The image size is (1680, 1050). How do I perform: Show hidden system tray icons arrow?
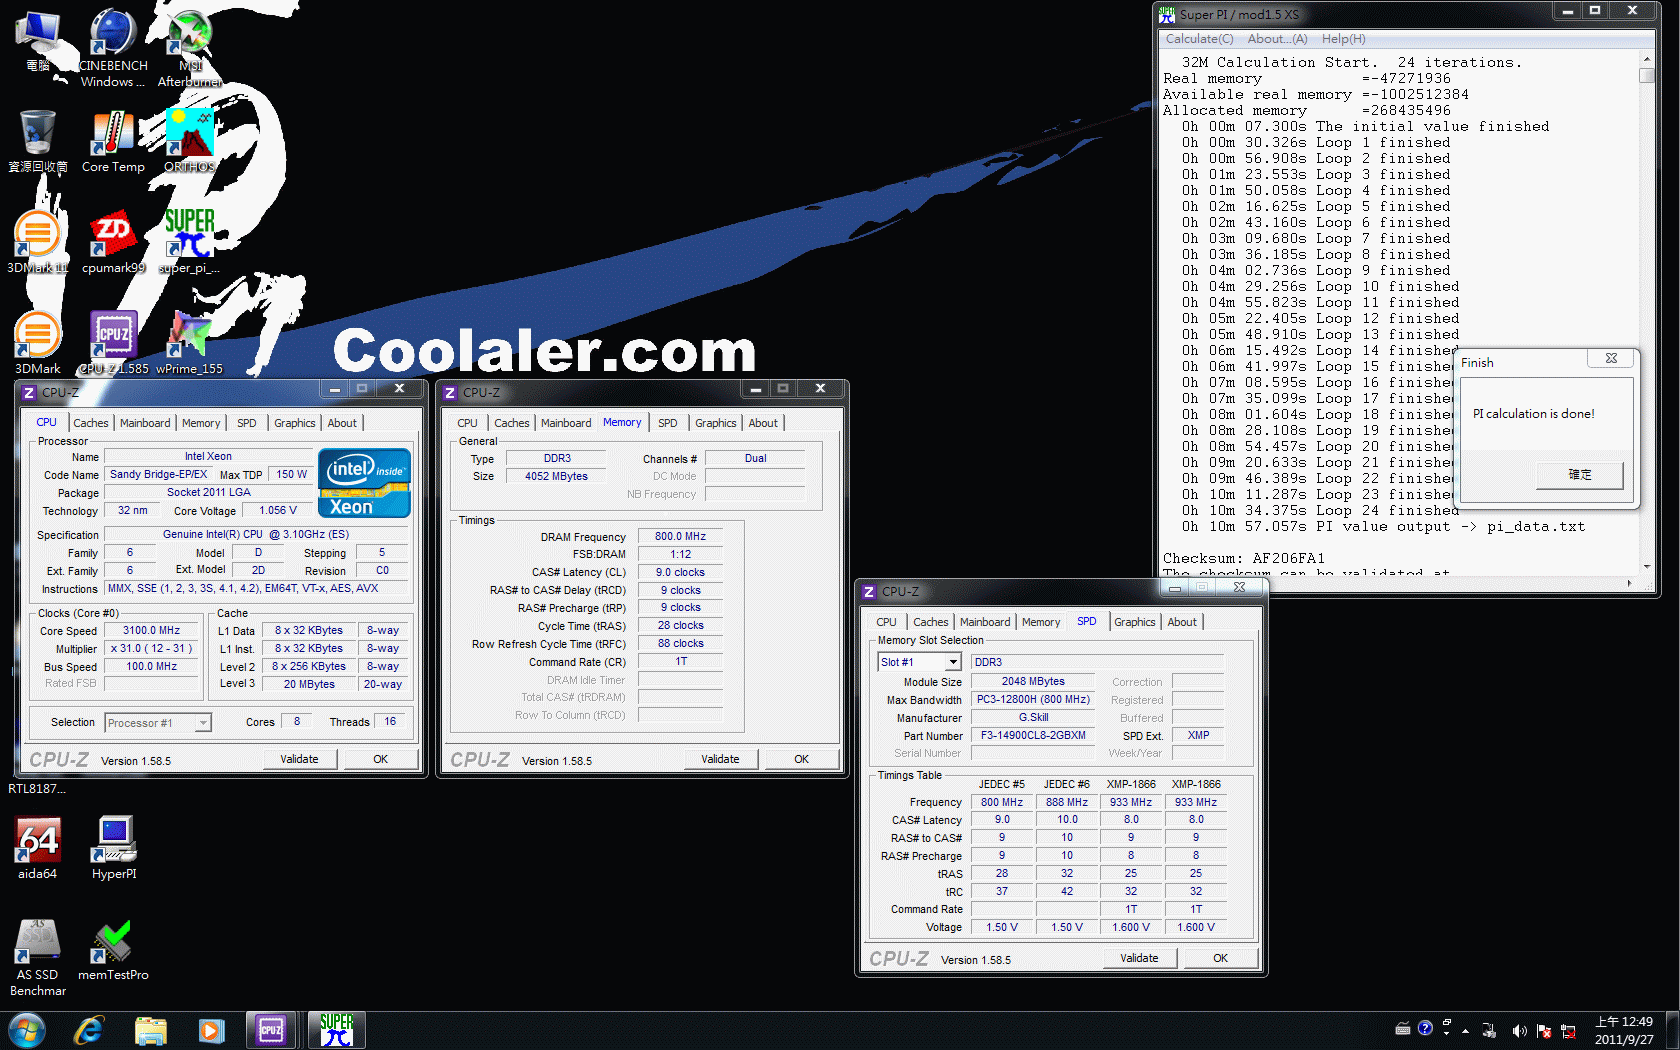(1465, 1031)
